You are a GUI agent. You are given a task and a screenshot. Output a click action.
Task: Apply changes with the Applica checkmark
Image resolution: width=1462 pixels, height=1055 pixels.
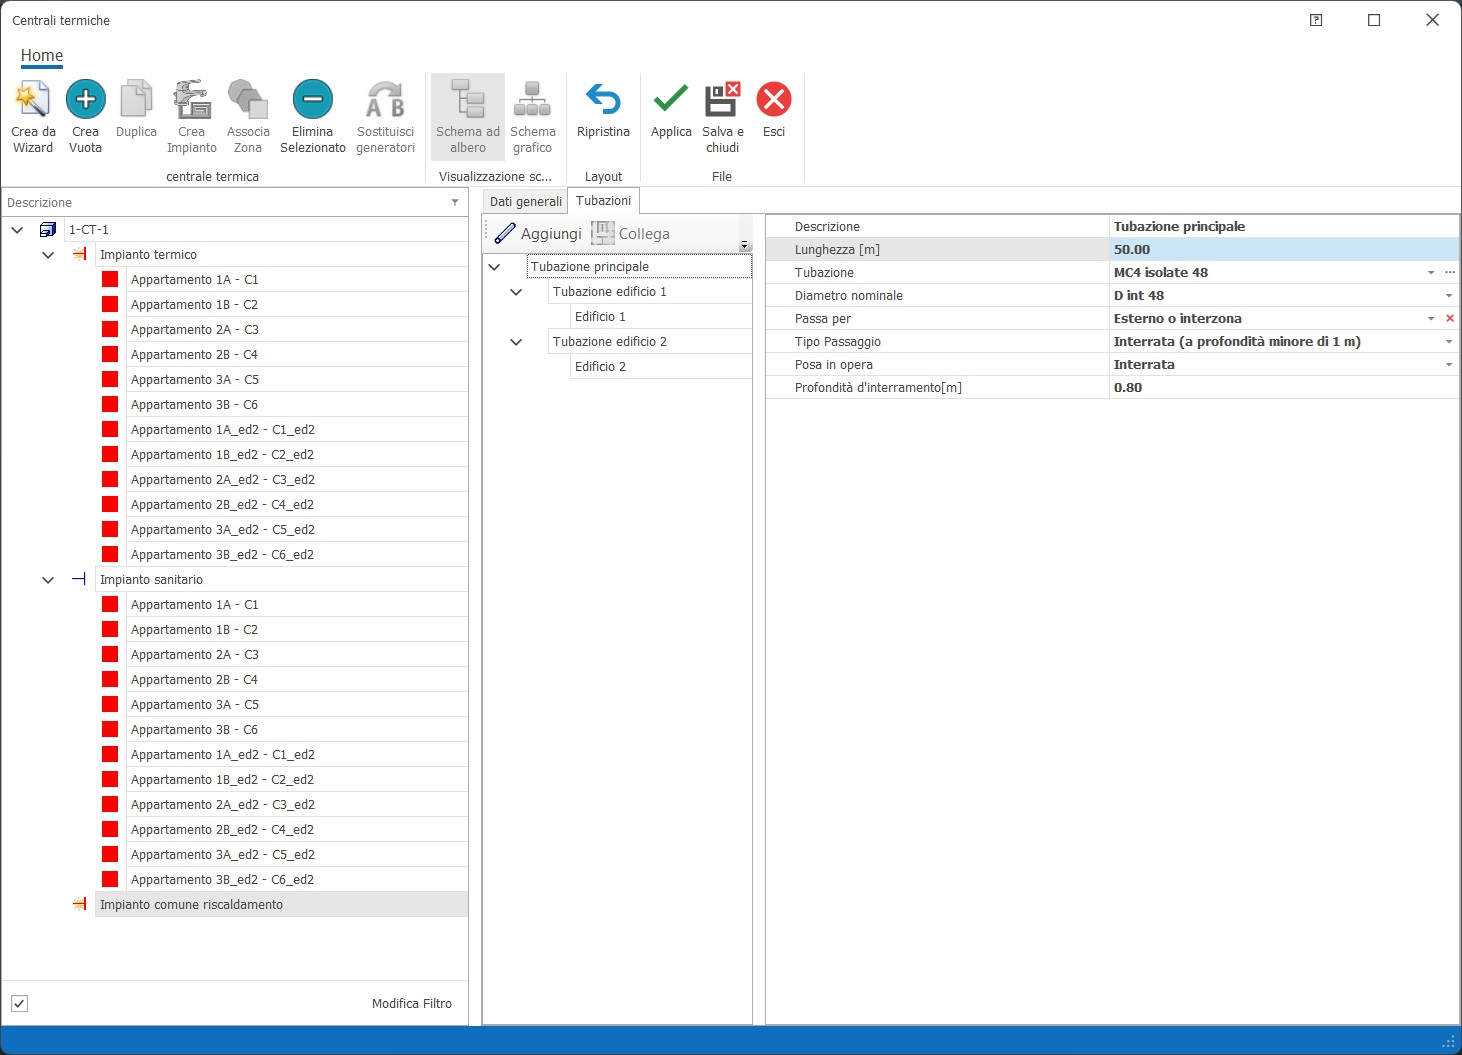pos(670,100)
